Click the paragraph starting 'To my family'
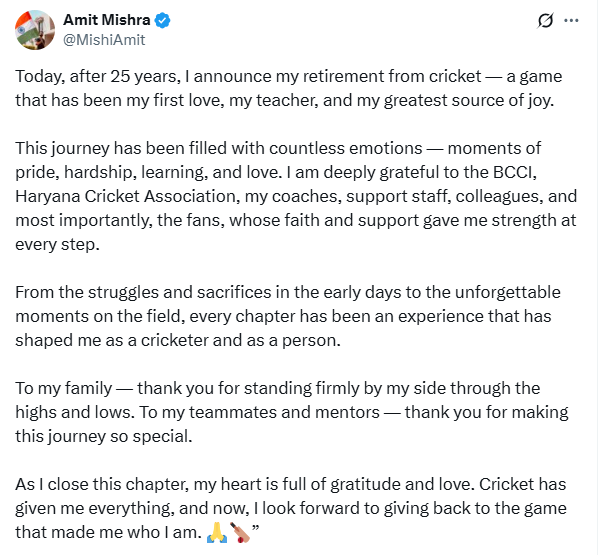The width and height of the screenshot is (598, 555). tap(292, 412)
